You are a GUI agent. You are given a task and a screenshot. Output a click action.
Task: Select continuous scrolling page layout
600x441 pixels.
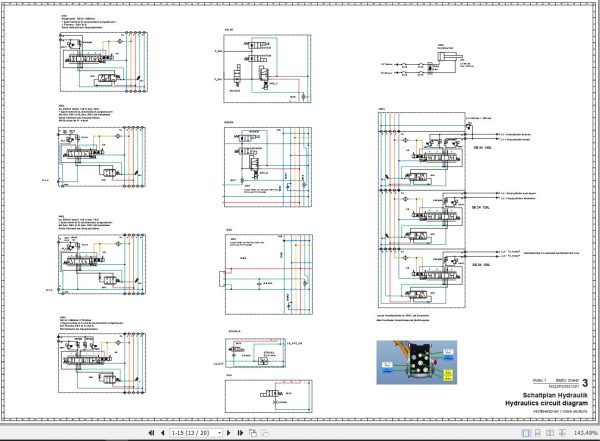538,433
